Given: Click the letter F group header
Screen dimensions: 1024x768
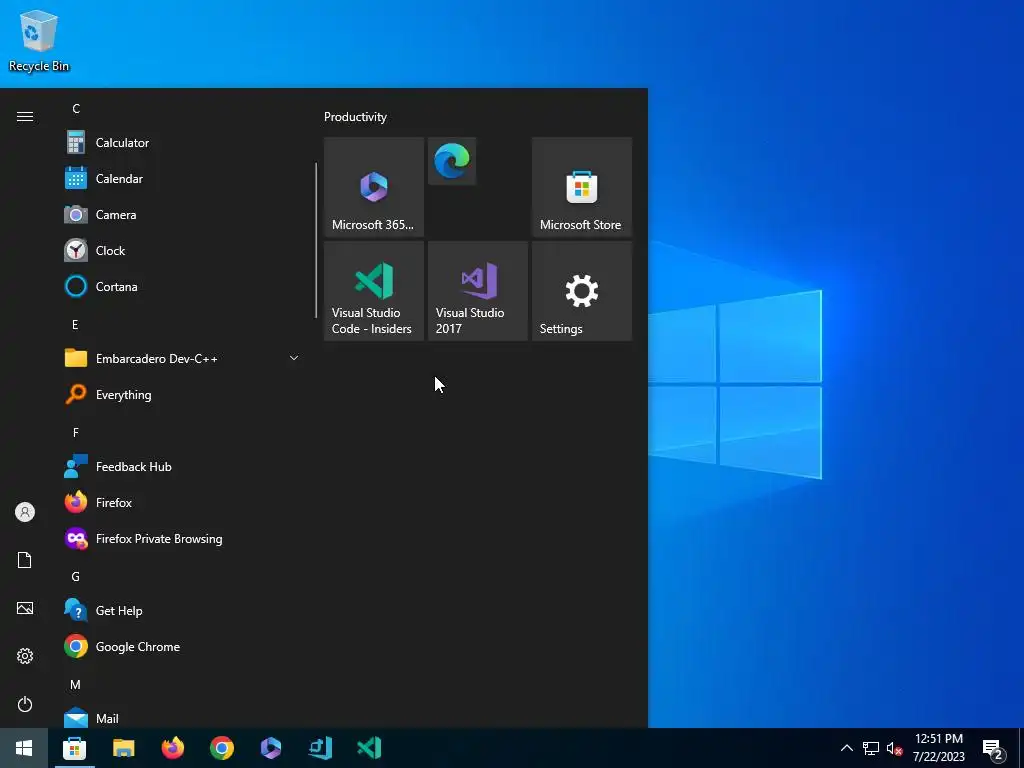Looking at the screenshot, I should point(76,432).
